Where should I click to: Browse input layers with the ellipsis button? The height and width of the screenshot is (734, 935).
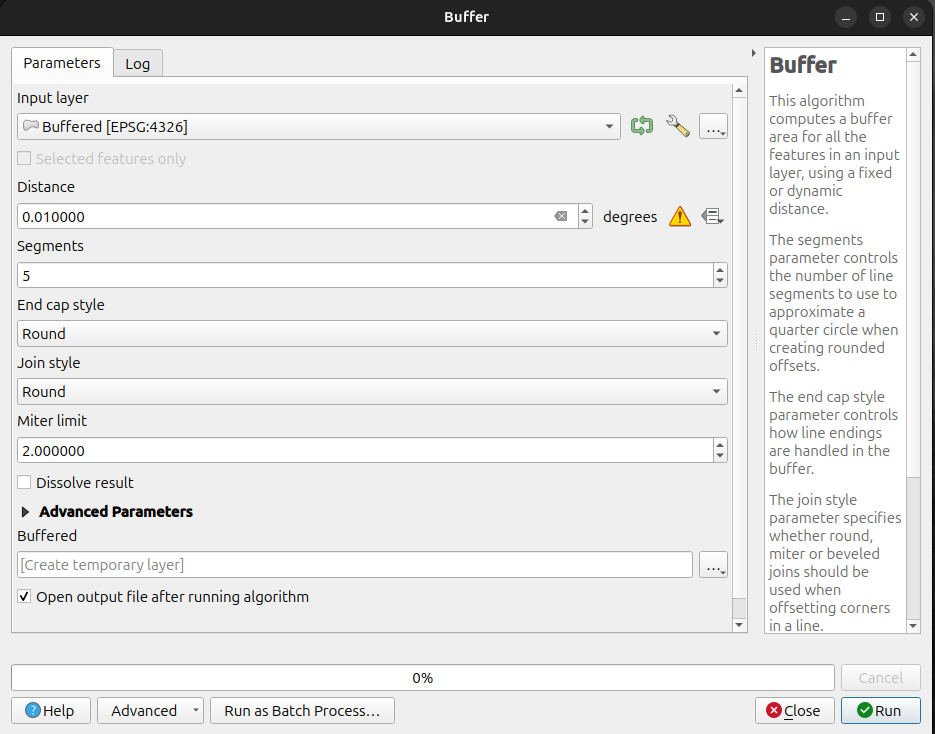tap(713, 126)
